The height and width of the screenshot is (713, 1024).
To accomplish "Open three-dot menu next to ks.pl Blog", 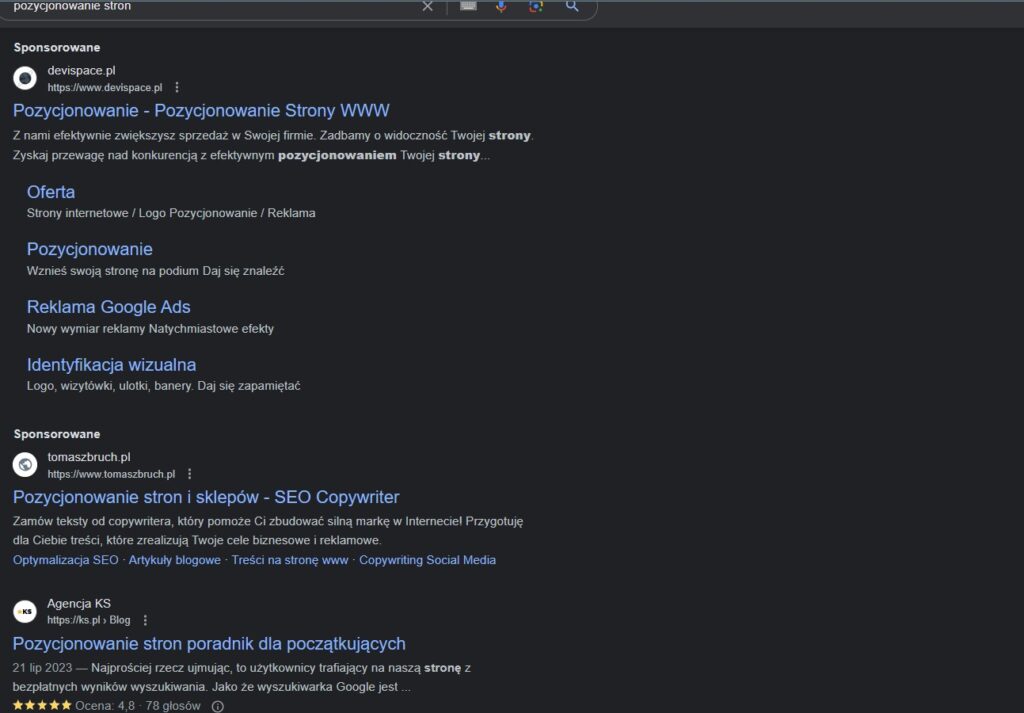I will click(x=145, y=620).
